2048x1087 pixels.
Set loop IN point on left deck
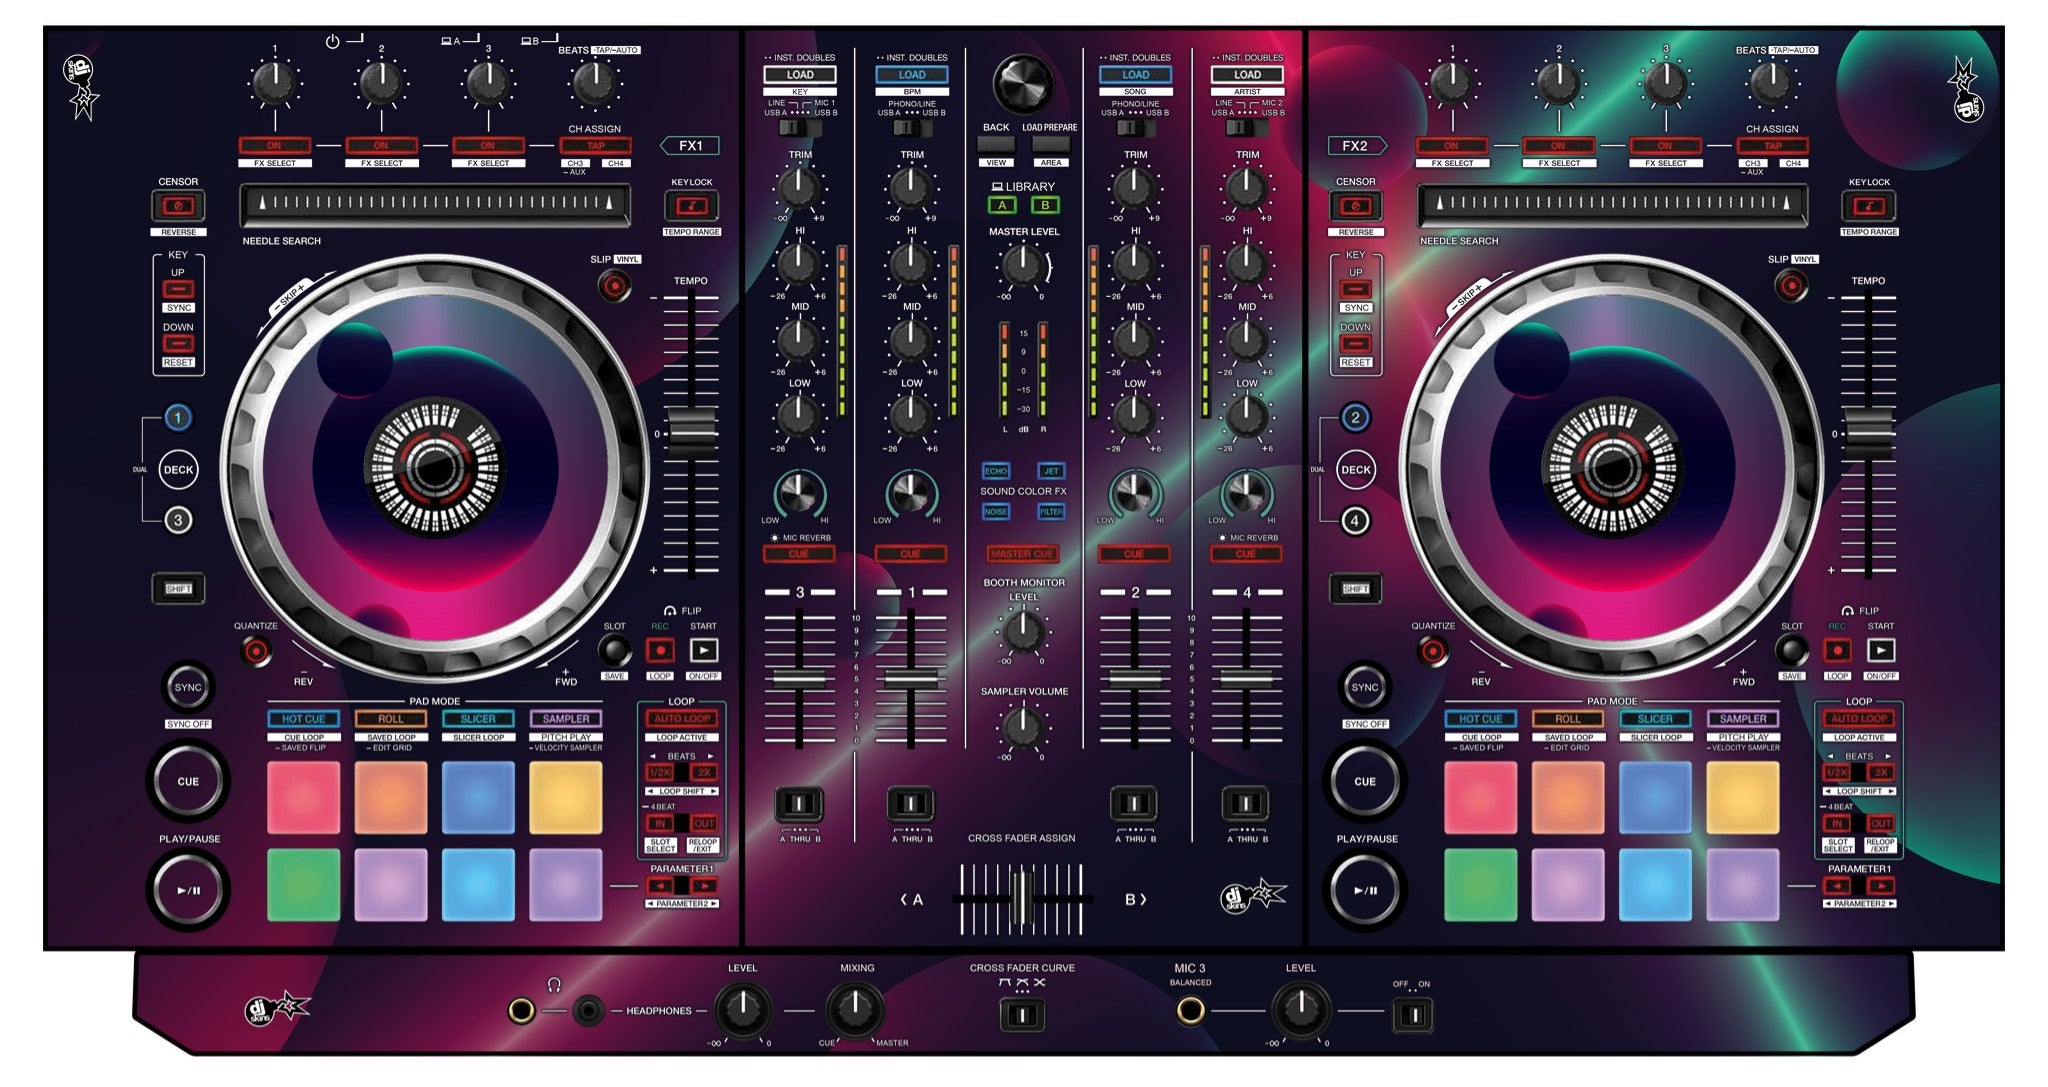660,824
